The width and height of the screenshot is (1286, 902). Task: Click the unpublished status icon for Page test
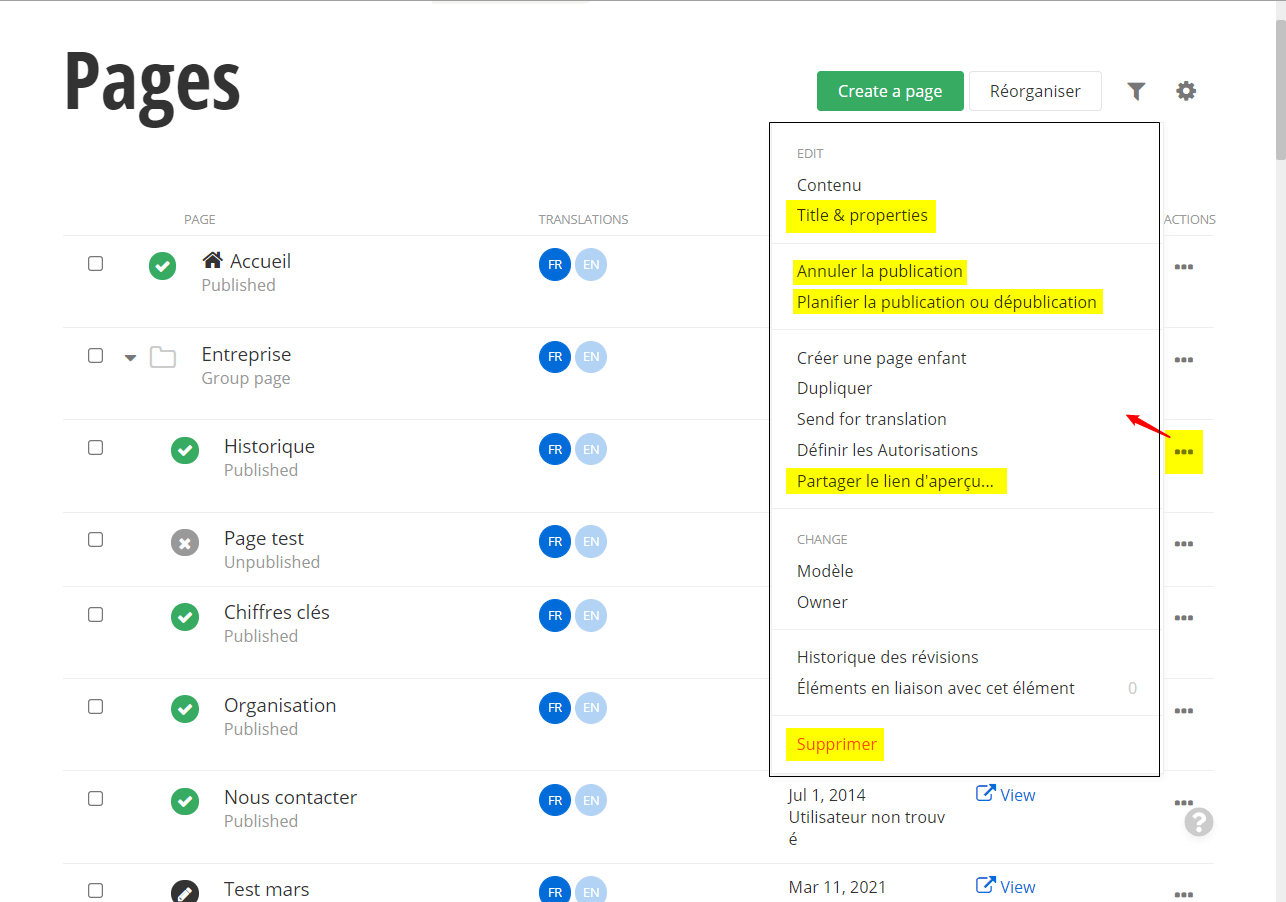[x=185, y=543]
